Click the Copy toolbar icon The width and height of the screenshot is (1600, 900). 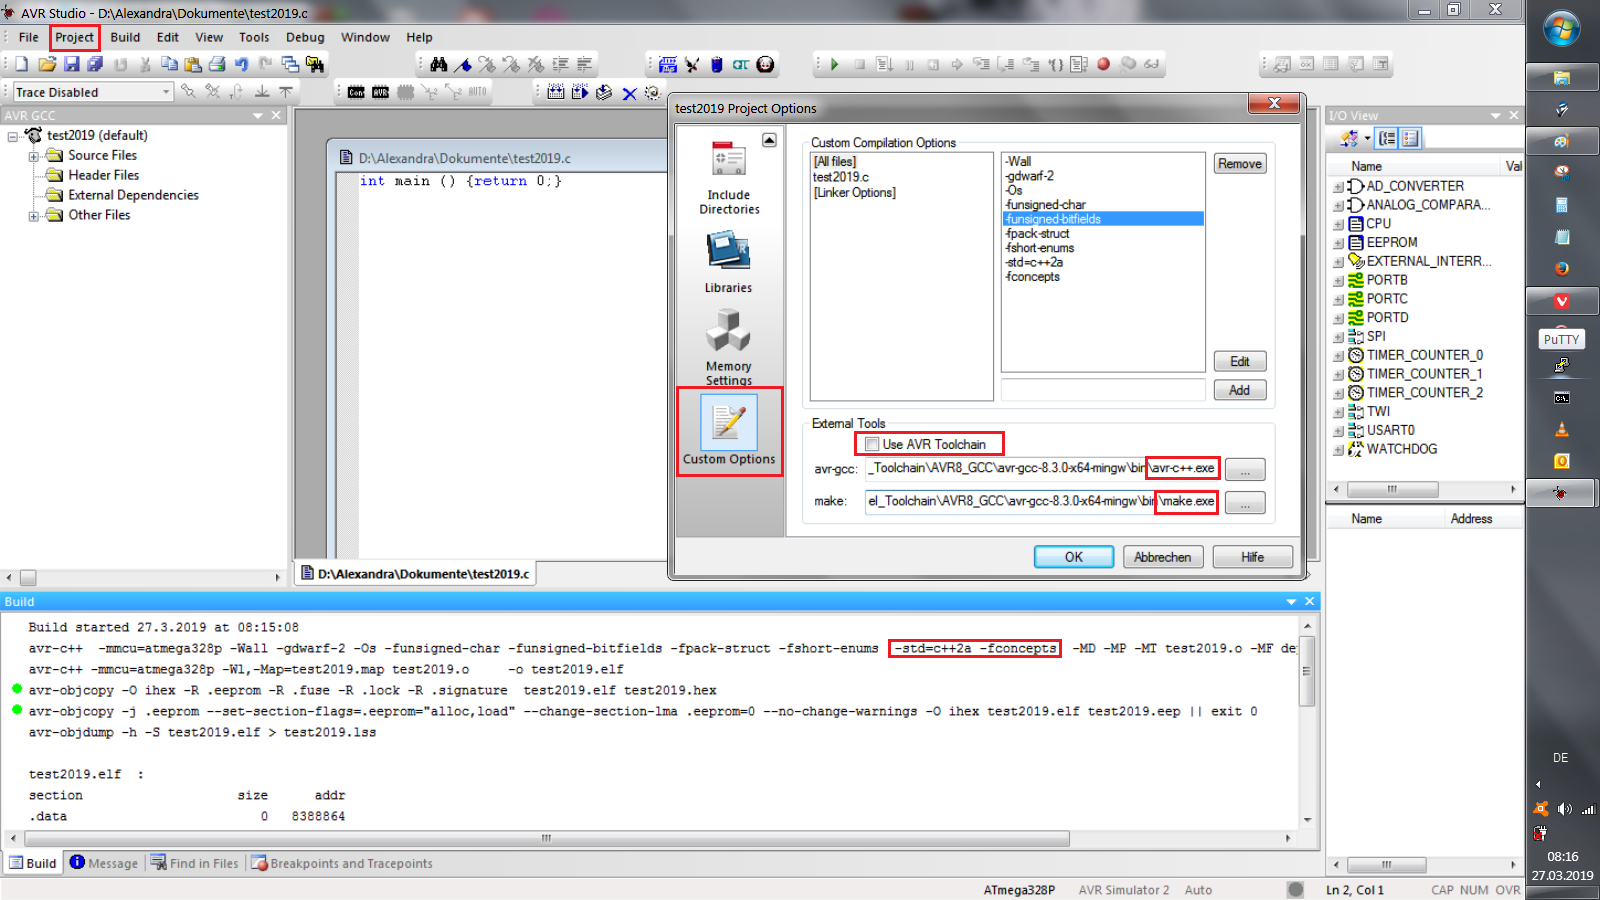pos(169,64)
